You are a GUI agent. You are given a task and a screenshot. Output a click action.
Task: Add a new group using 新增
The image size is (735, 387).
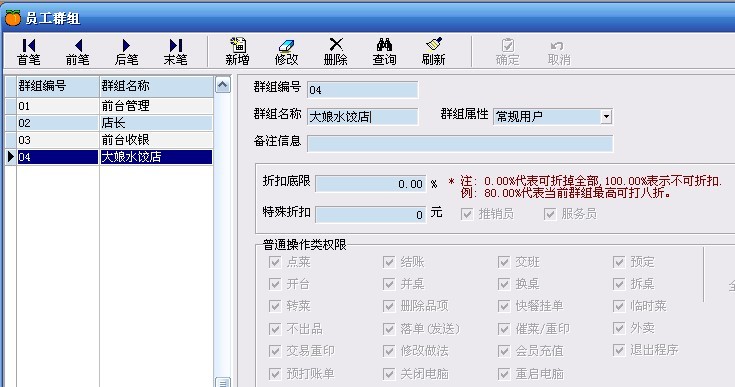[237, 52]
